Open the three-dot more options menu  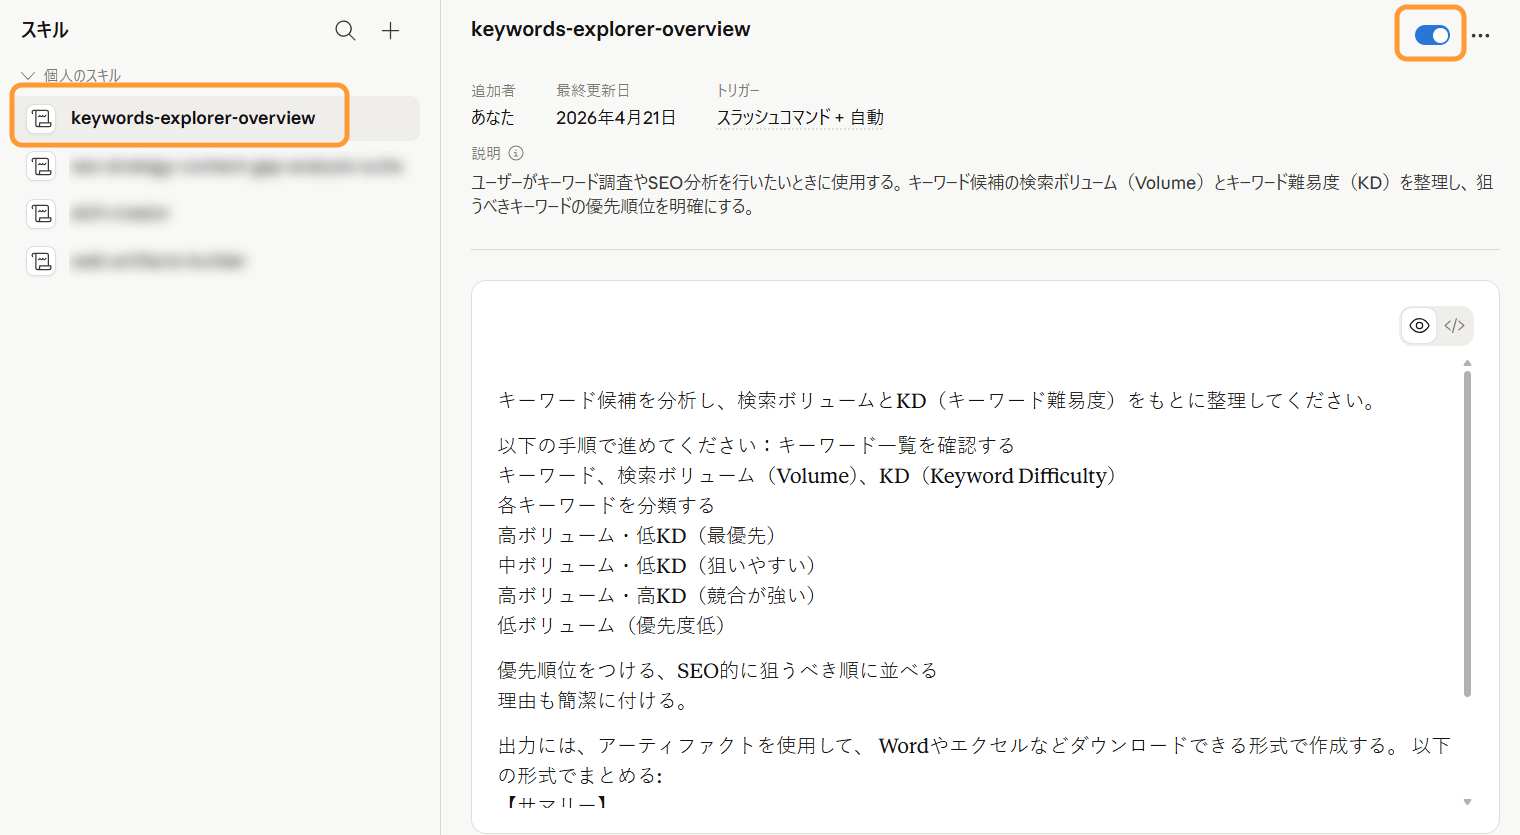click(x=1481, y=35)
